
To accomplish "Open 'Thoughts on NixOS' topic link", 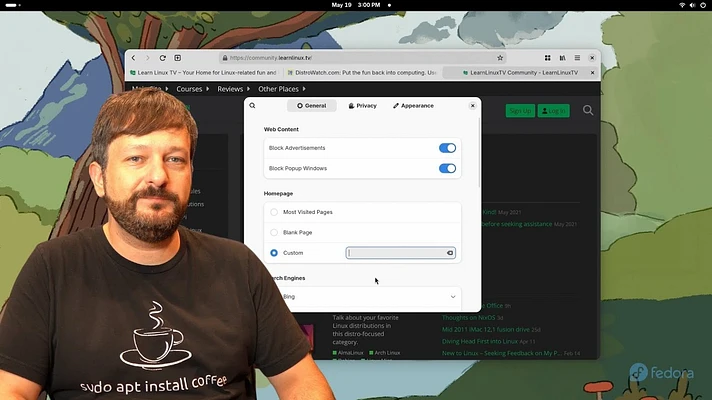I will [x=468, y=318].
